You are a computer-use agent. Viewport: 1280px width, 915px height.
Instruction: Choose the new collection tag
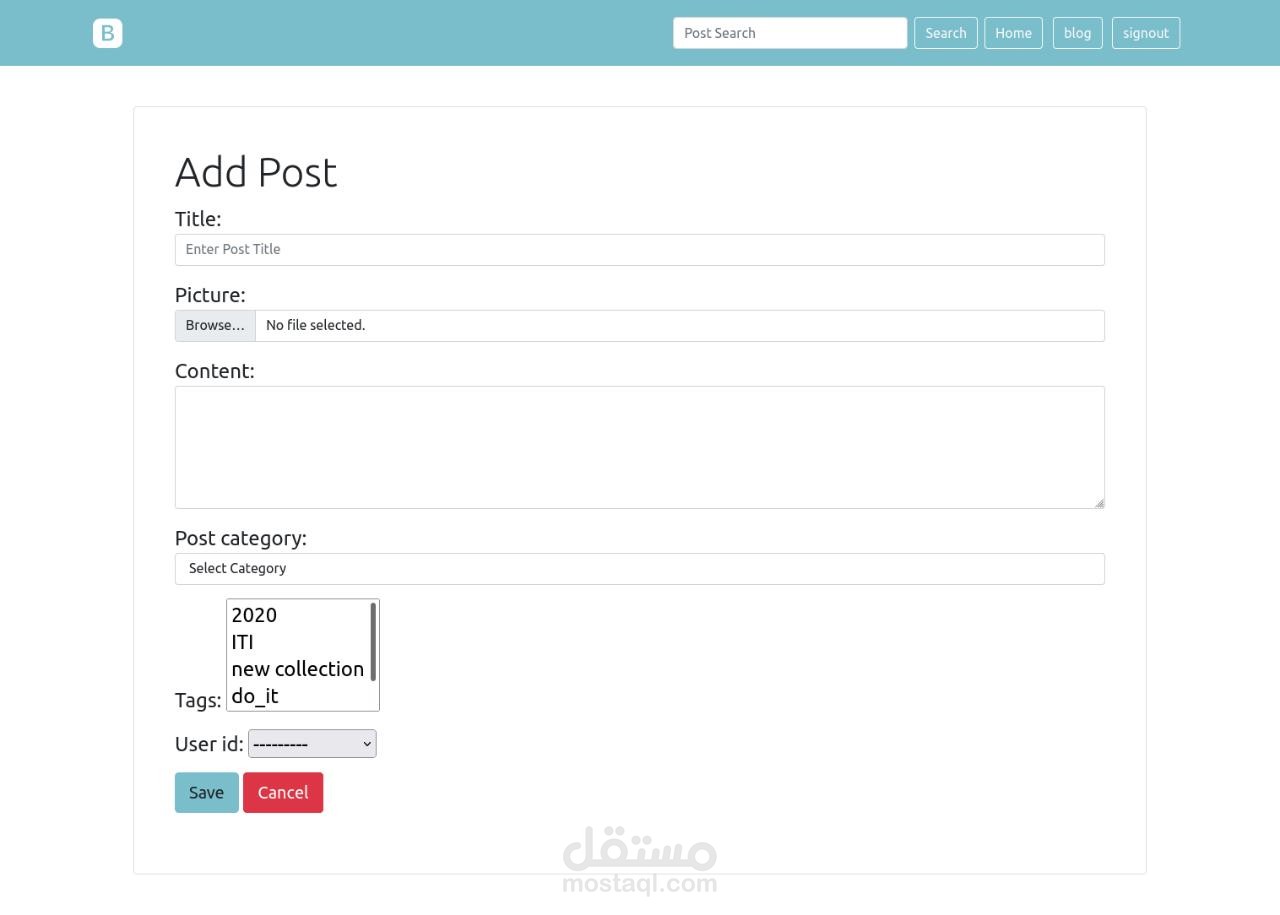[x=298, y=669]
